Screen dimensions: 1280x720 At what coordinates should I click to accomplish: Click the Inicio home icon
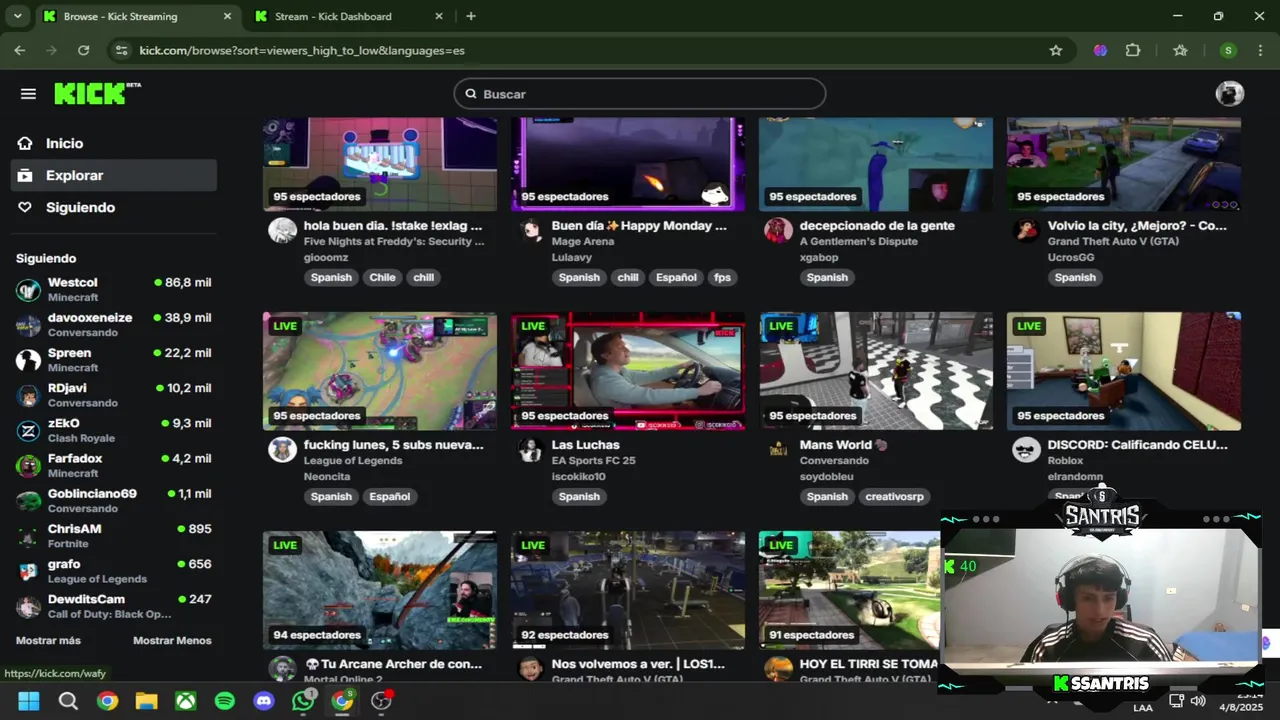click(25, 143)
